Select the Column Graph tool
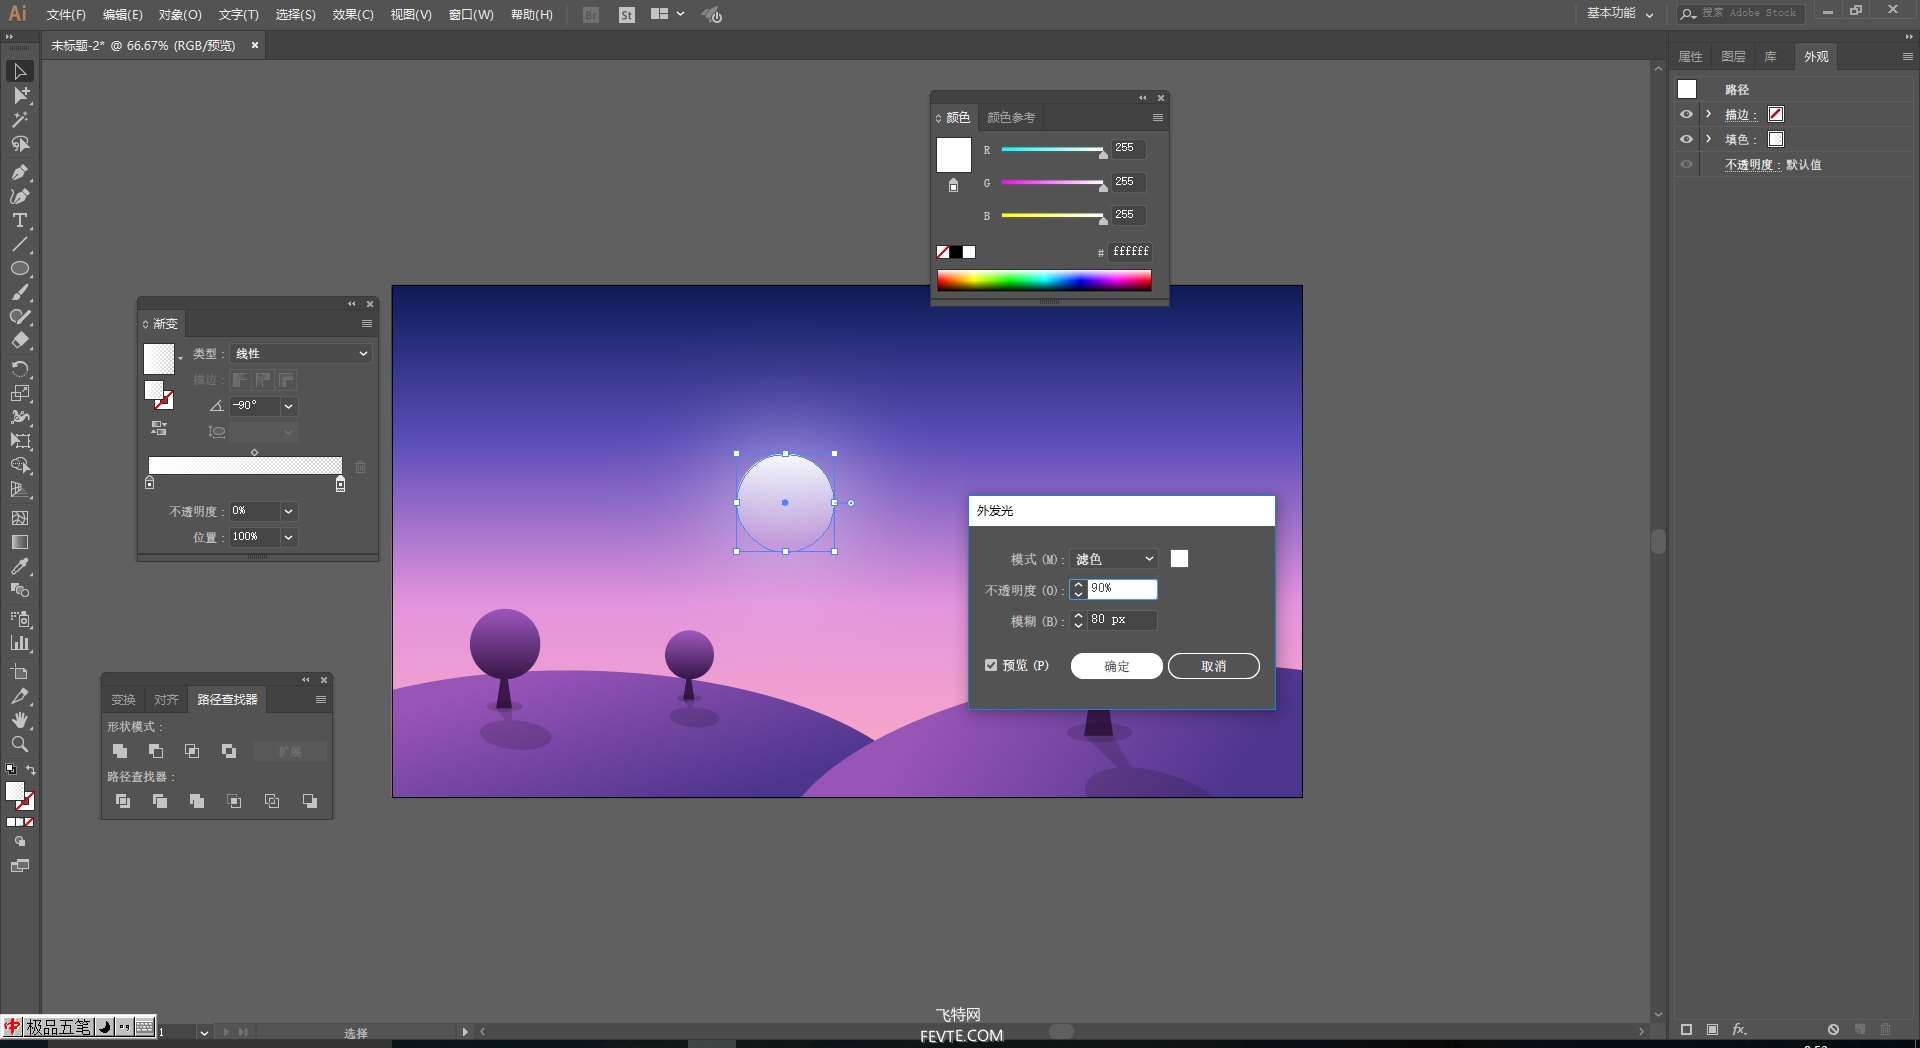The width and height of the screenshot is (1920, 1048). point(20,643)
